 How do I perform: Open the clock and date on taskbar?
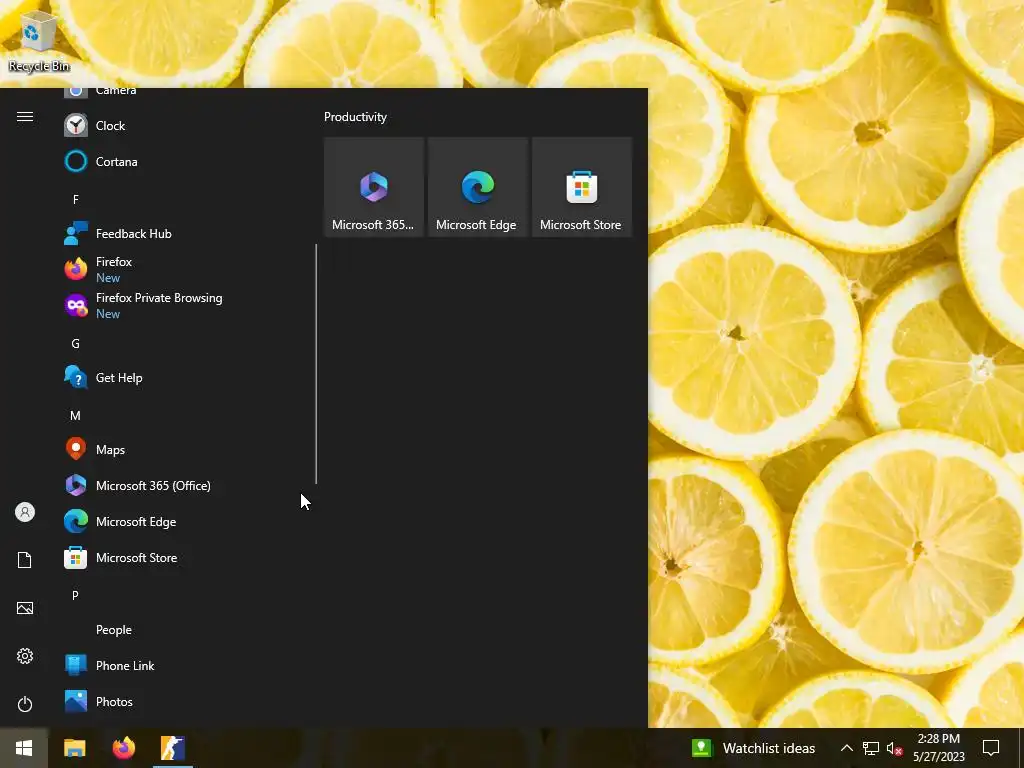click(x=938, y=748)
